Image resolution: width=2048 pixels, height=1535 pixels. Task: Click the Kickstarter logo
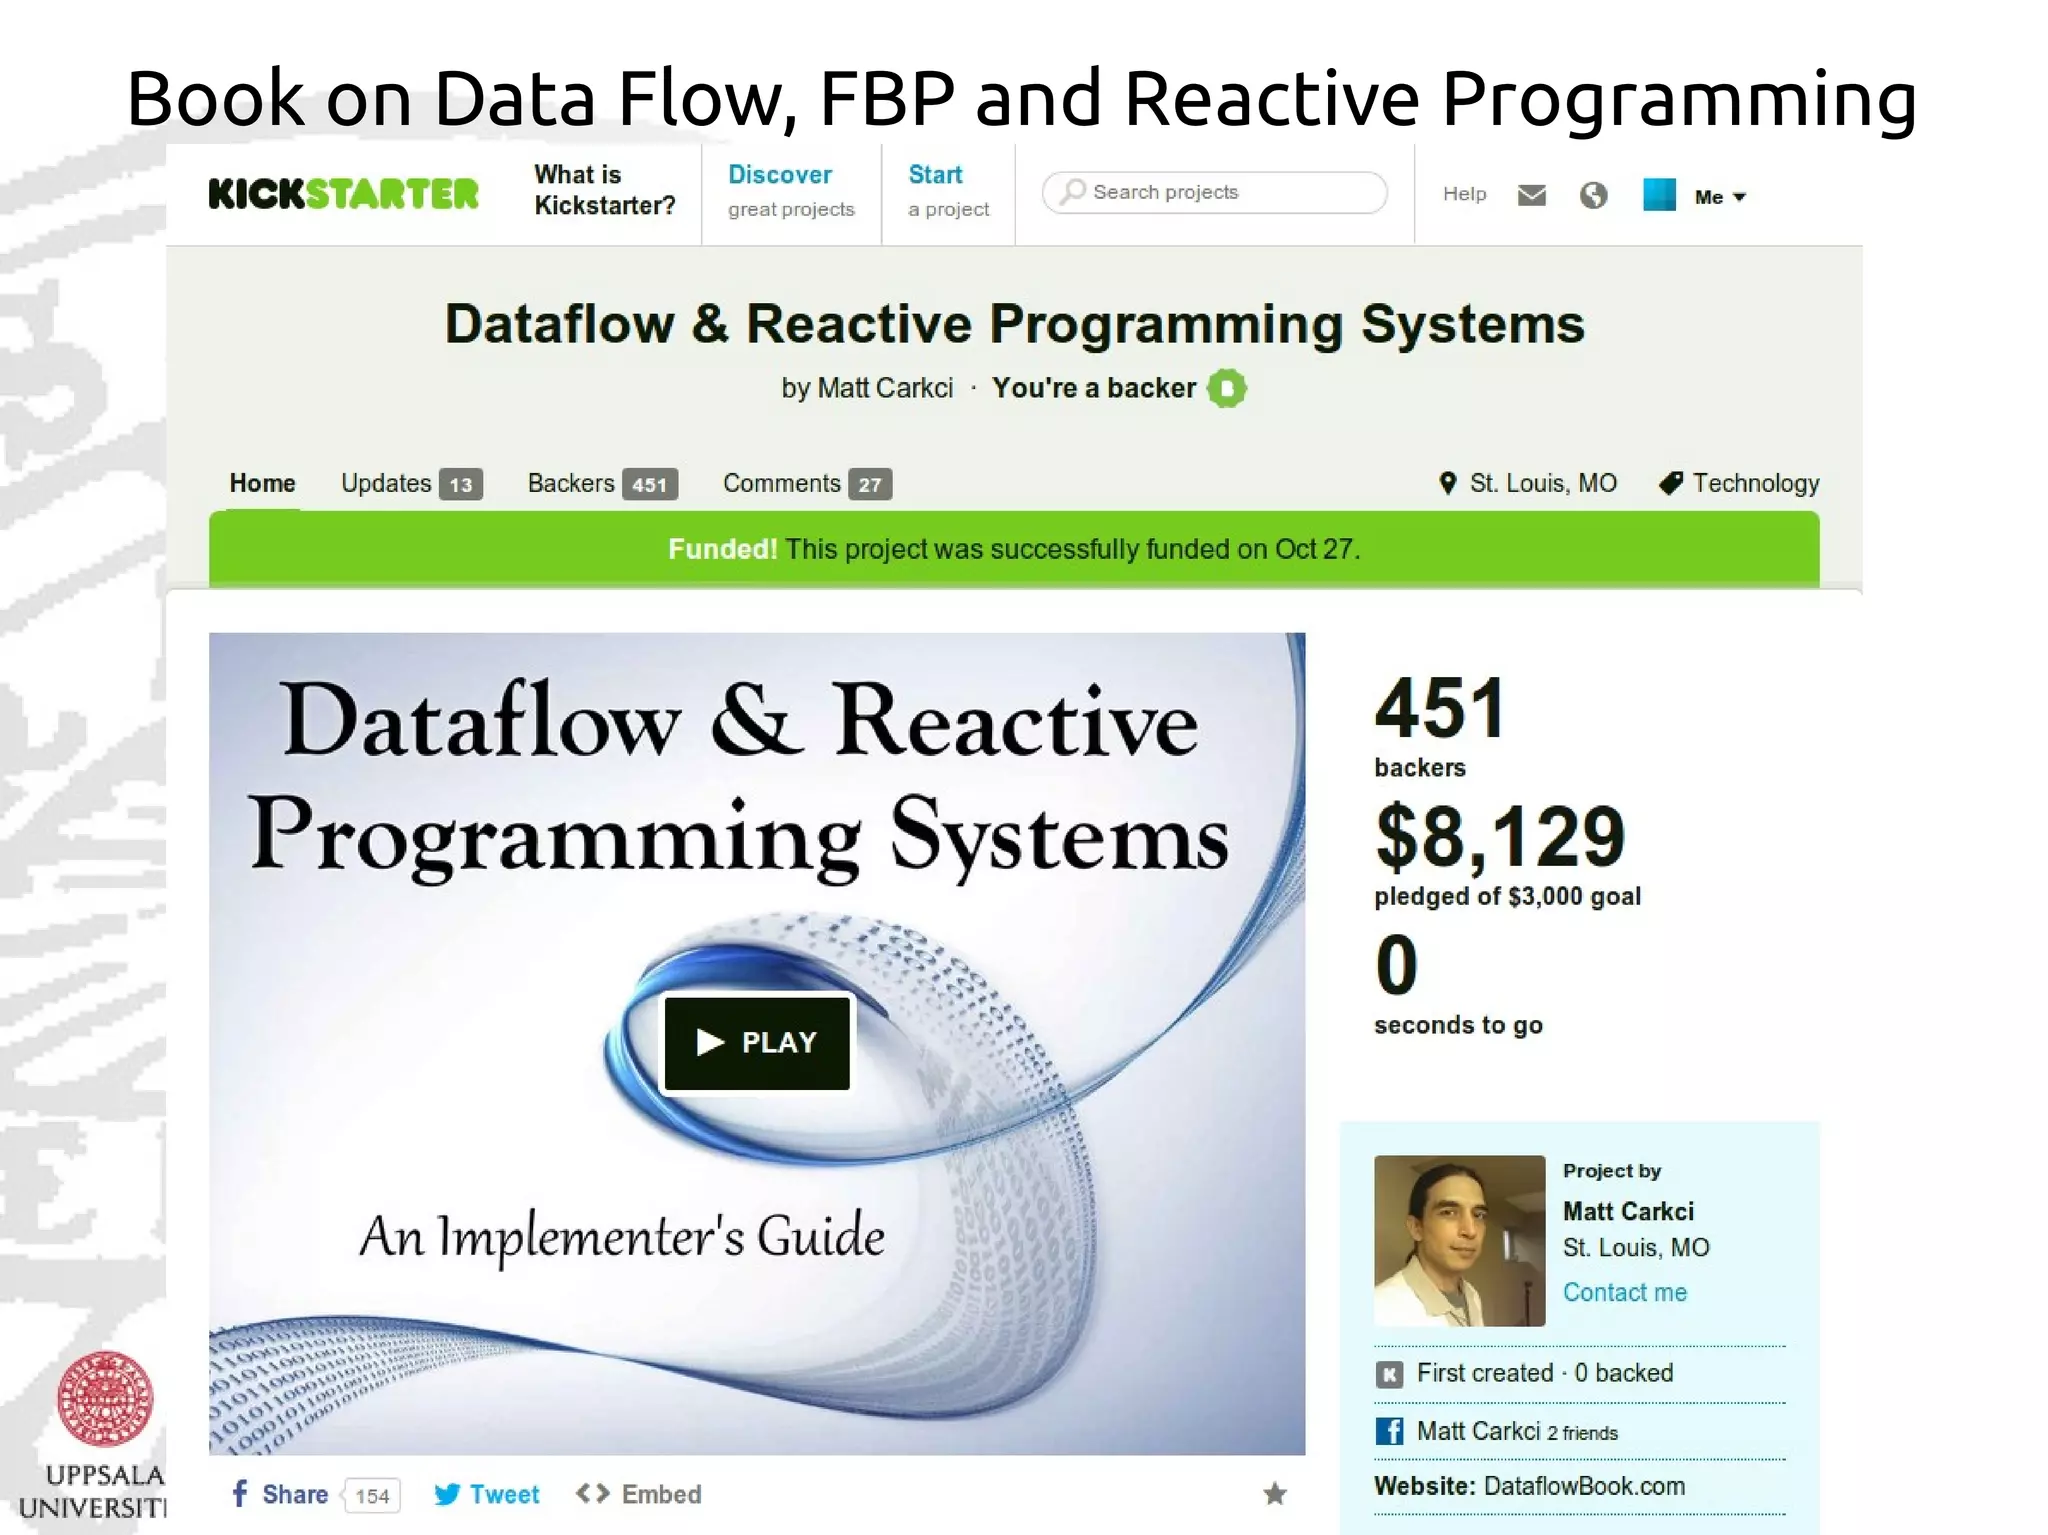click(x=343, y=194)
